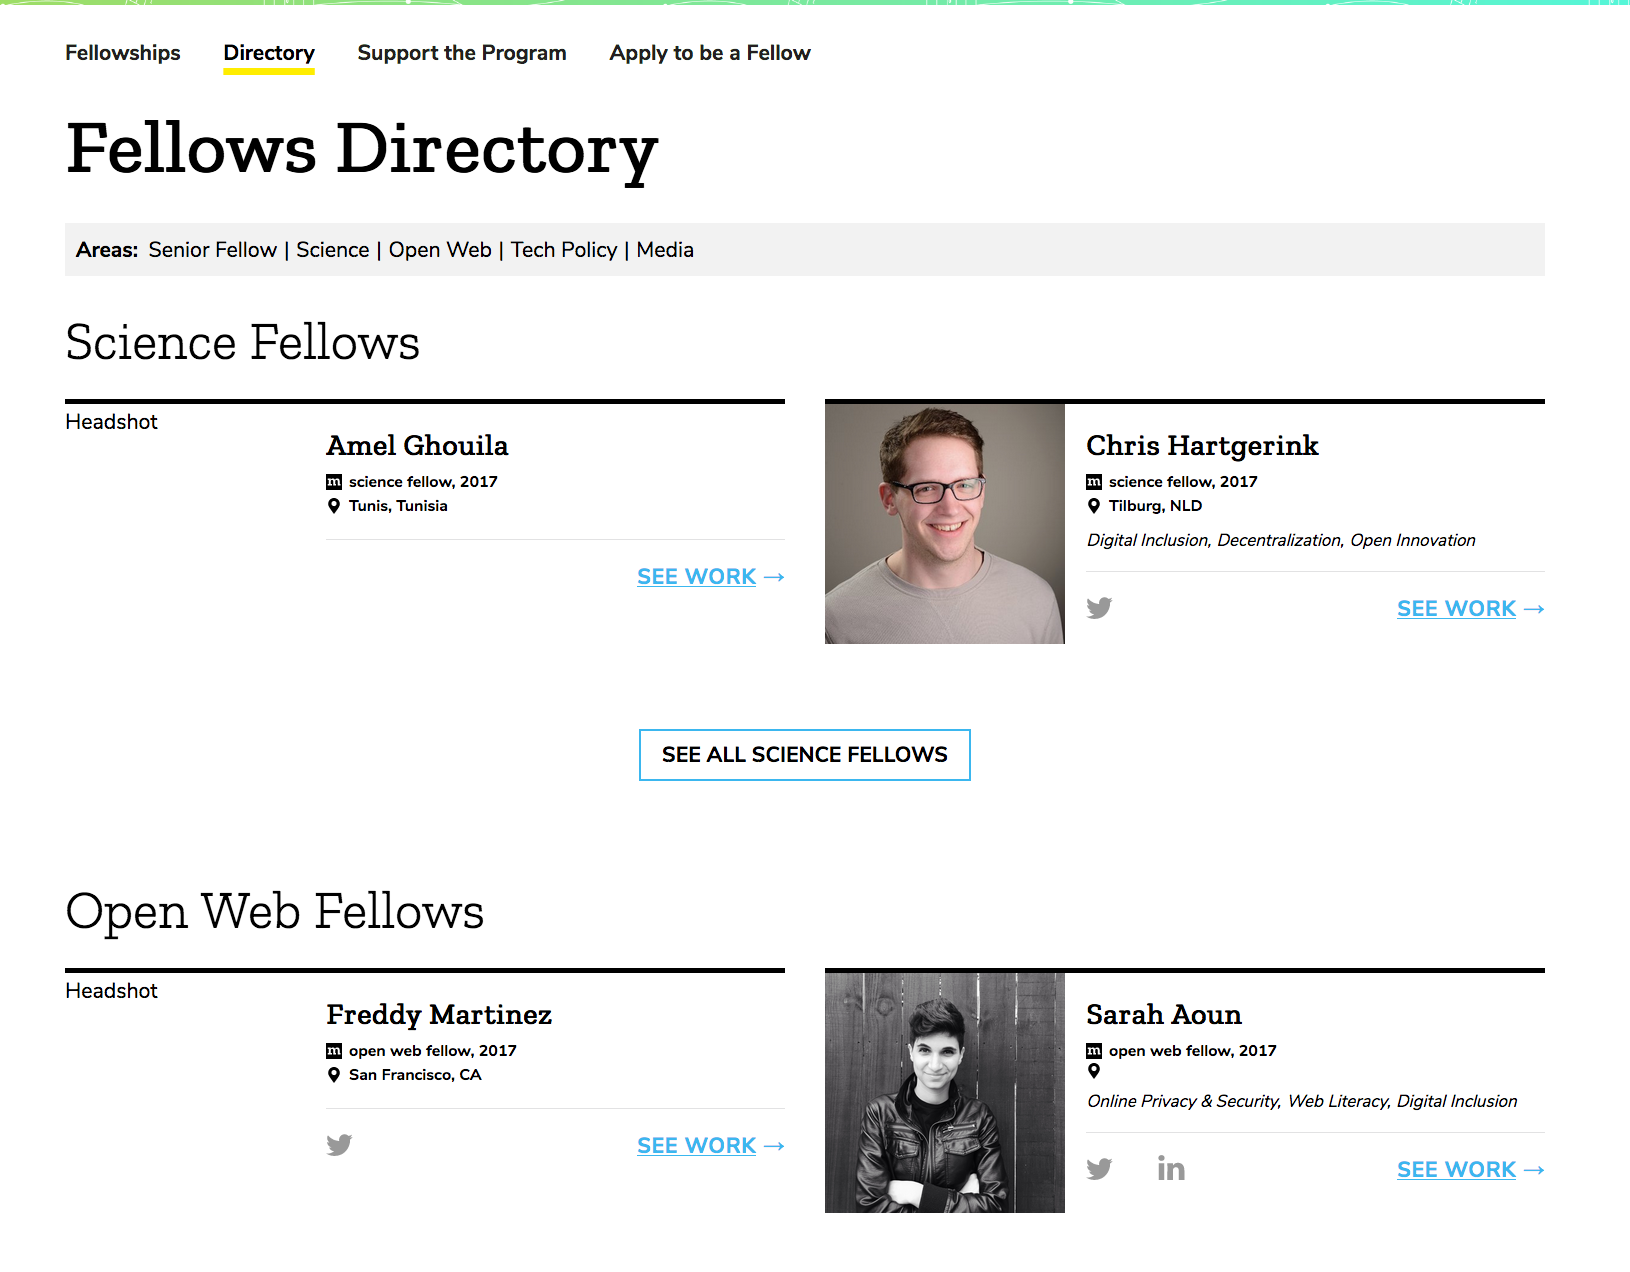Filter by Open Web area
The height and width of the screenshot is (1272, 1630).
click(x=440, y=250)
